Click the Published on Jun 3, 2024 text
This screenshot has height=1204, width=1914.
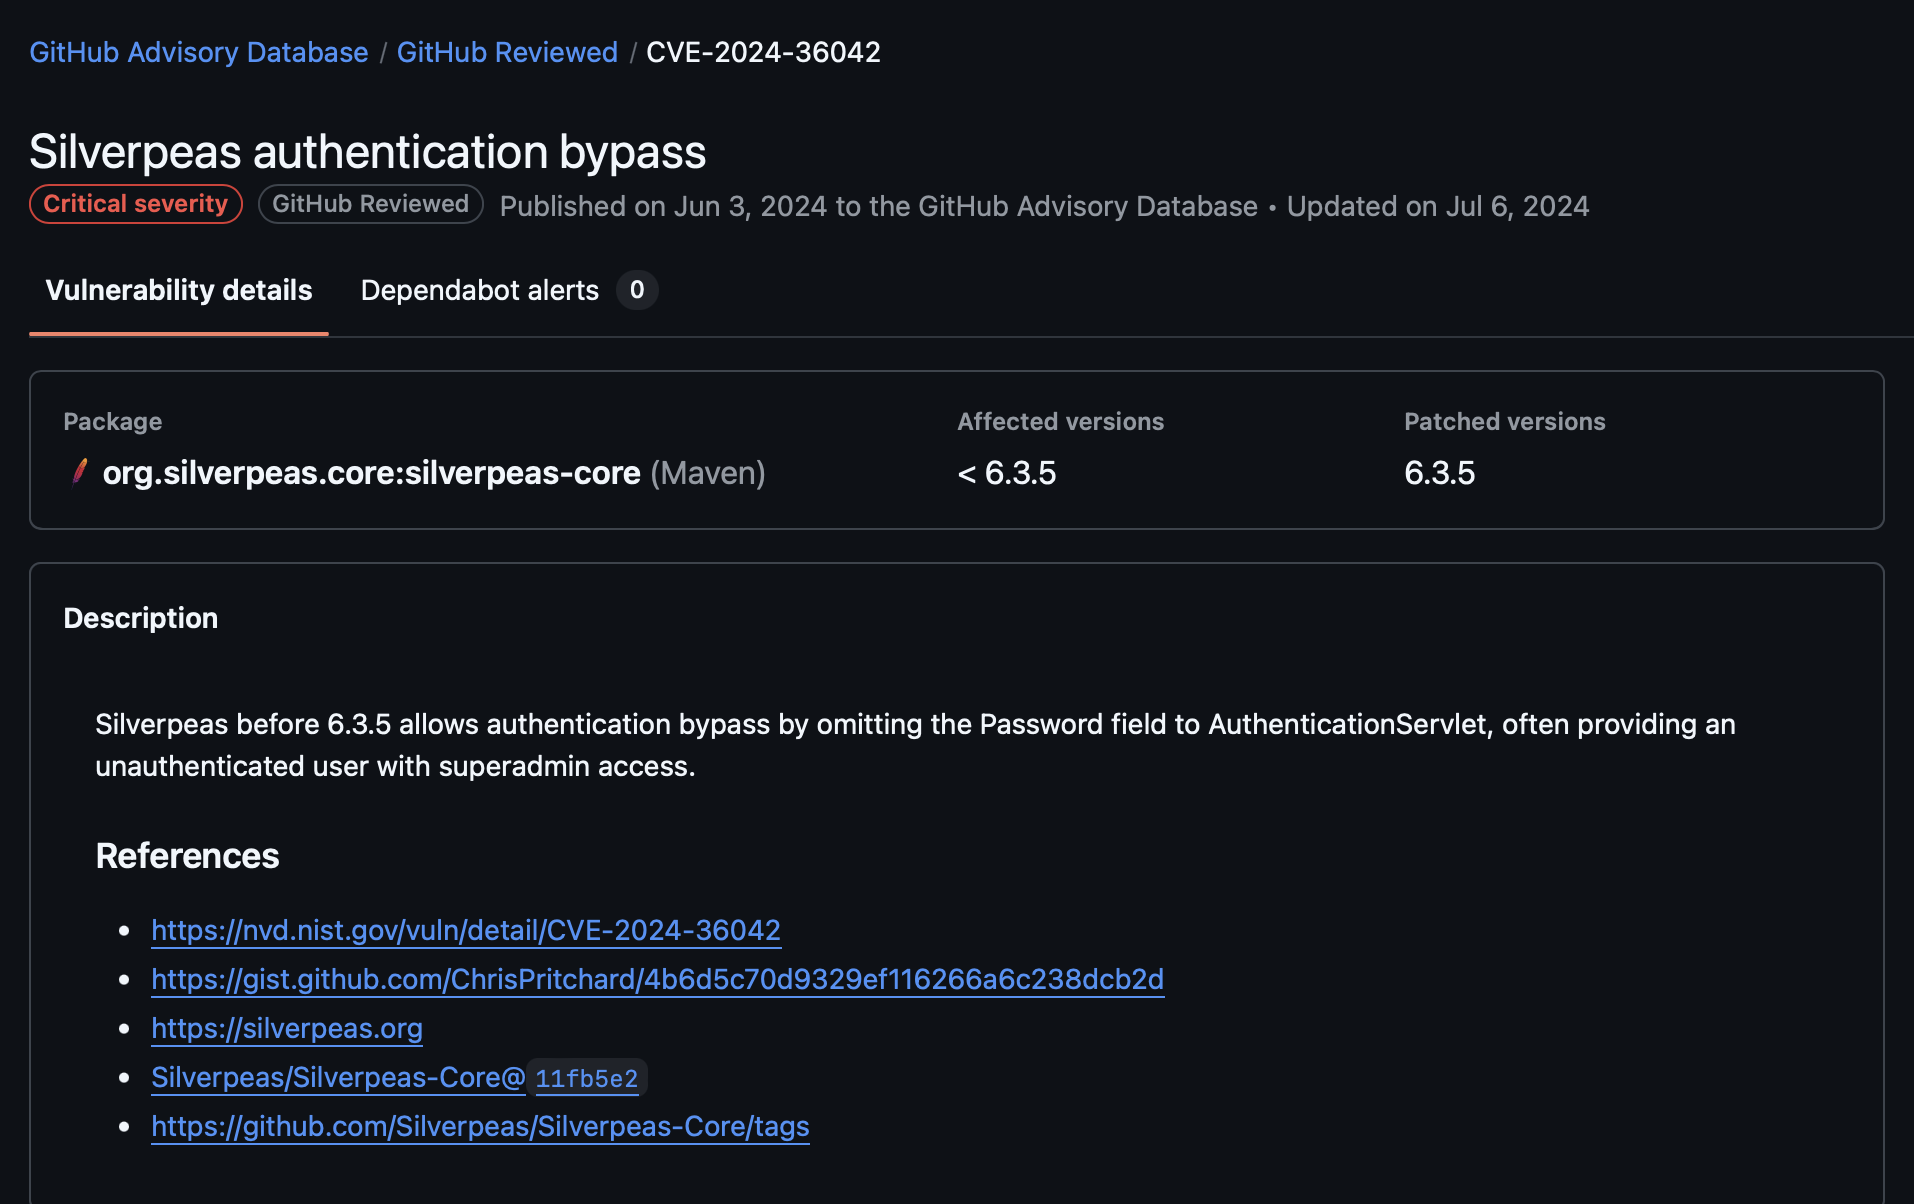879,206
